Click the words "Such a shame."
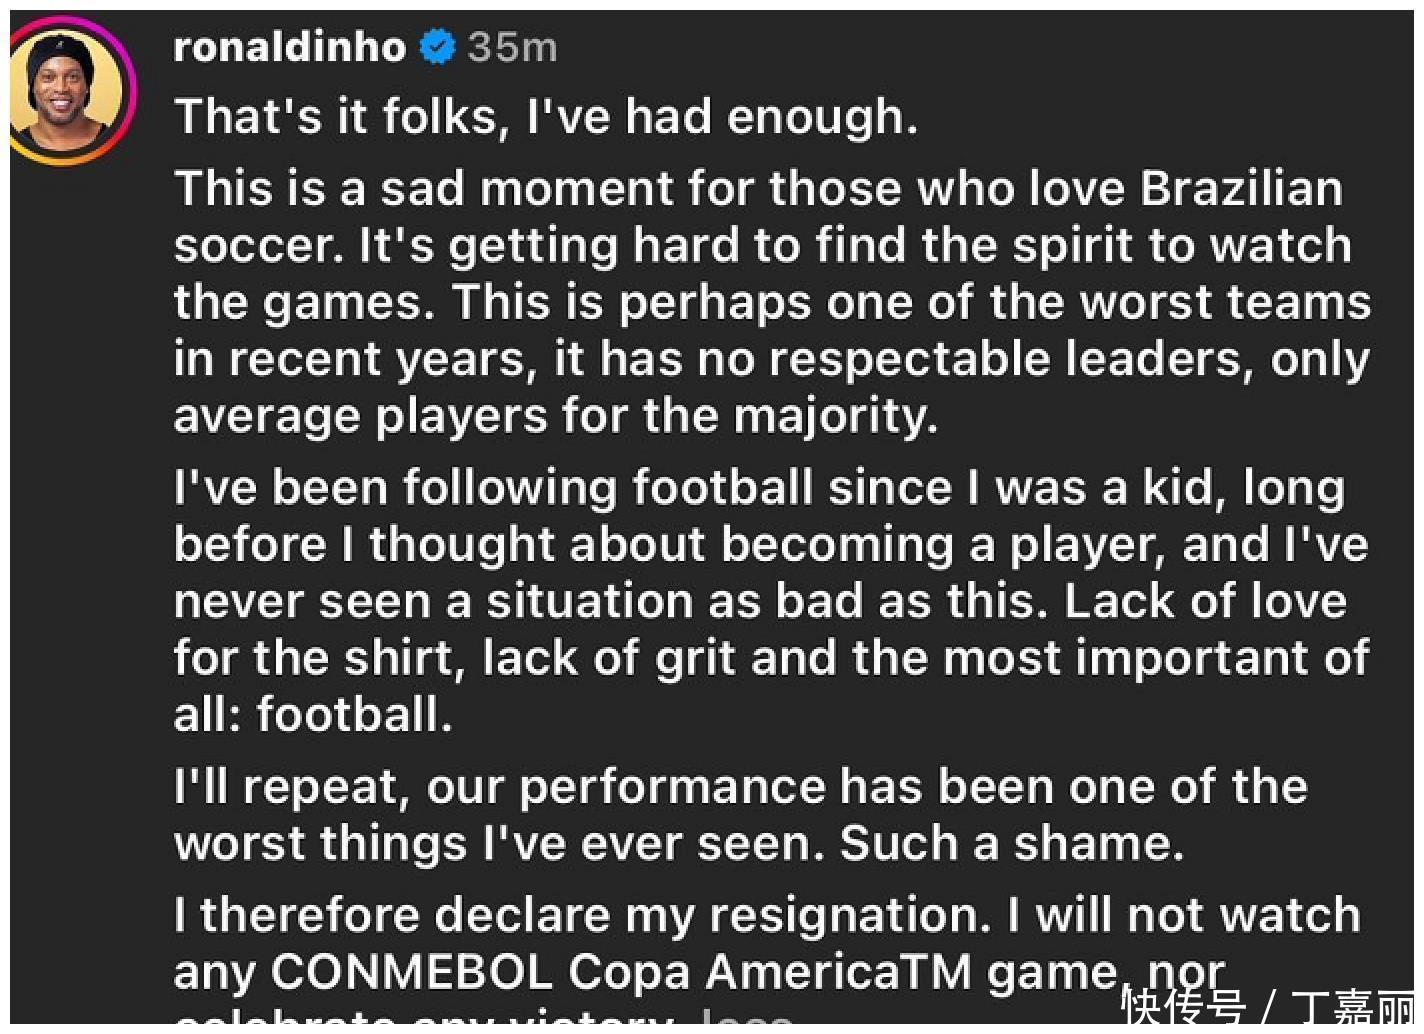Screen dimensions: 1424x1034 (x=1011, y=843)
